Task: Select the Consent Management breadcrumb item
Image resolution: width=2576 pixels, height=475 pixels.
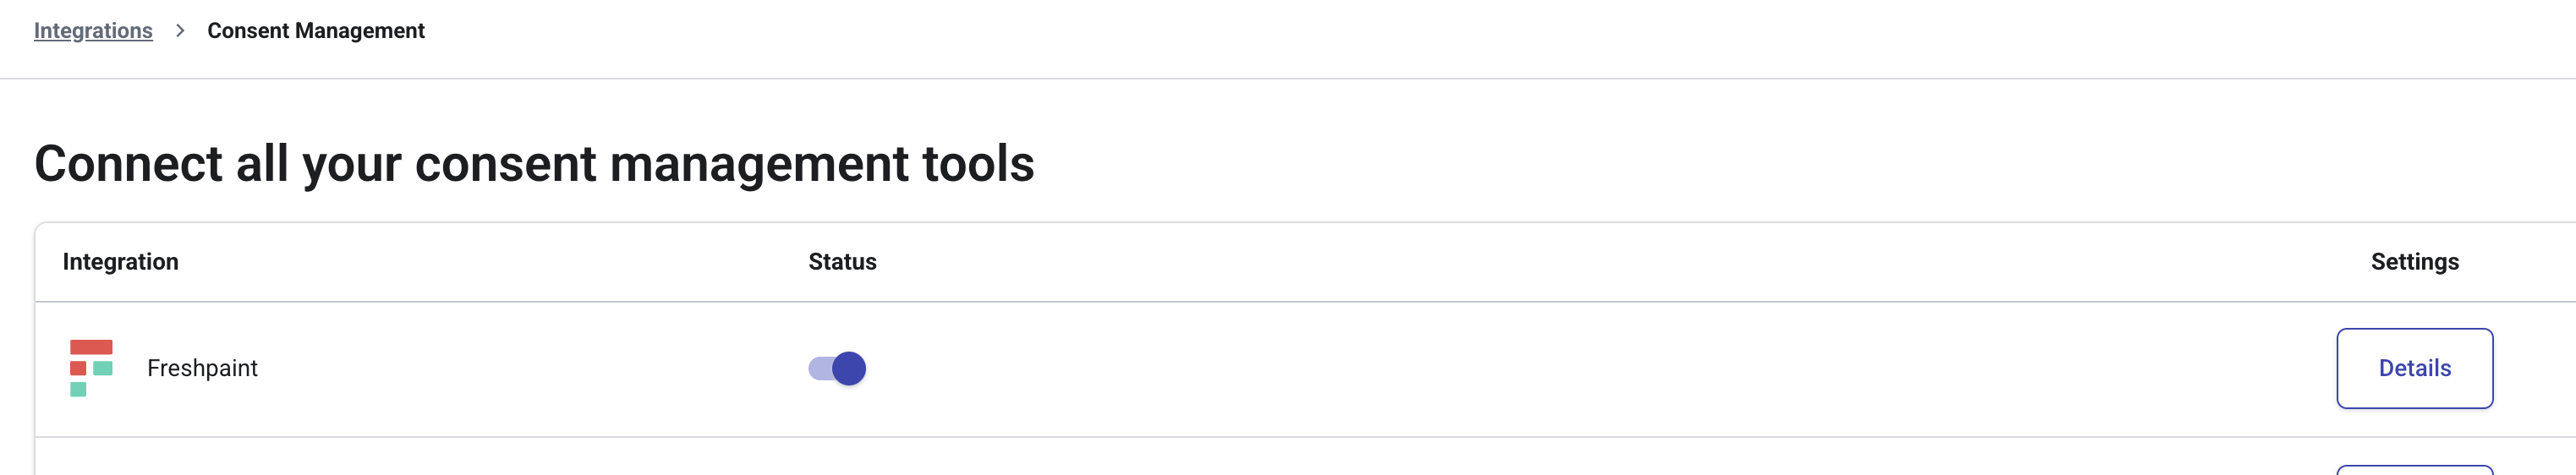Action: 316,31
